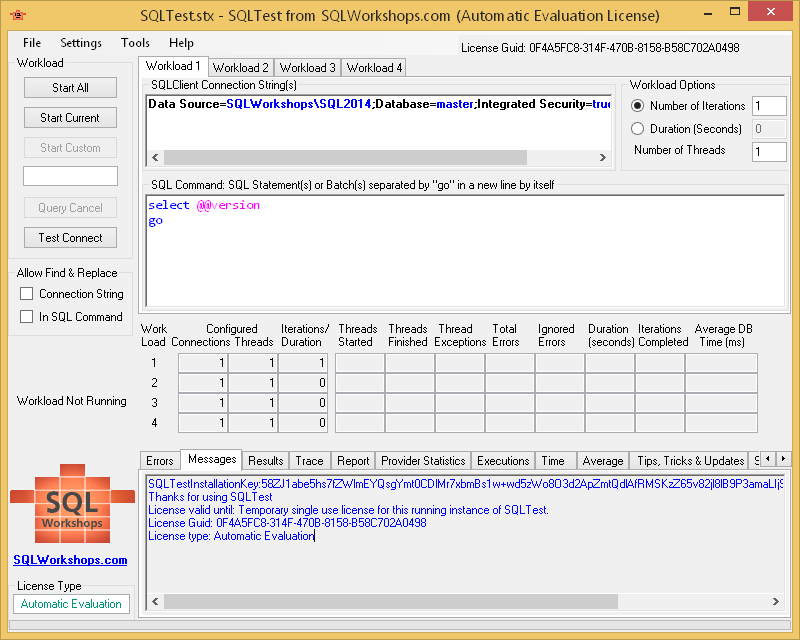Viewport: 800px width, 640px height.
Task: Click connection string scrollbar right arrow
Action: [x=602, y=157]
